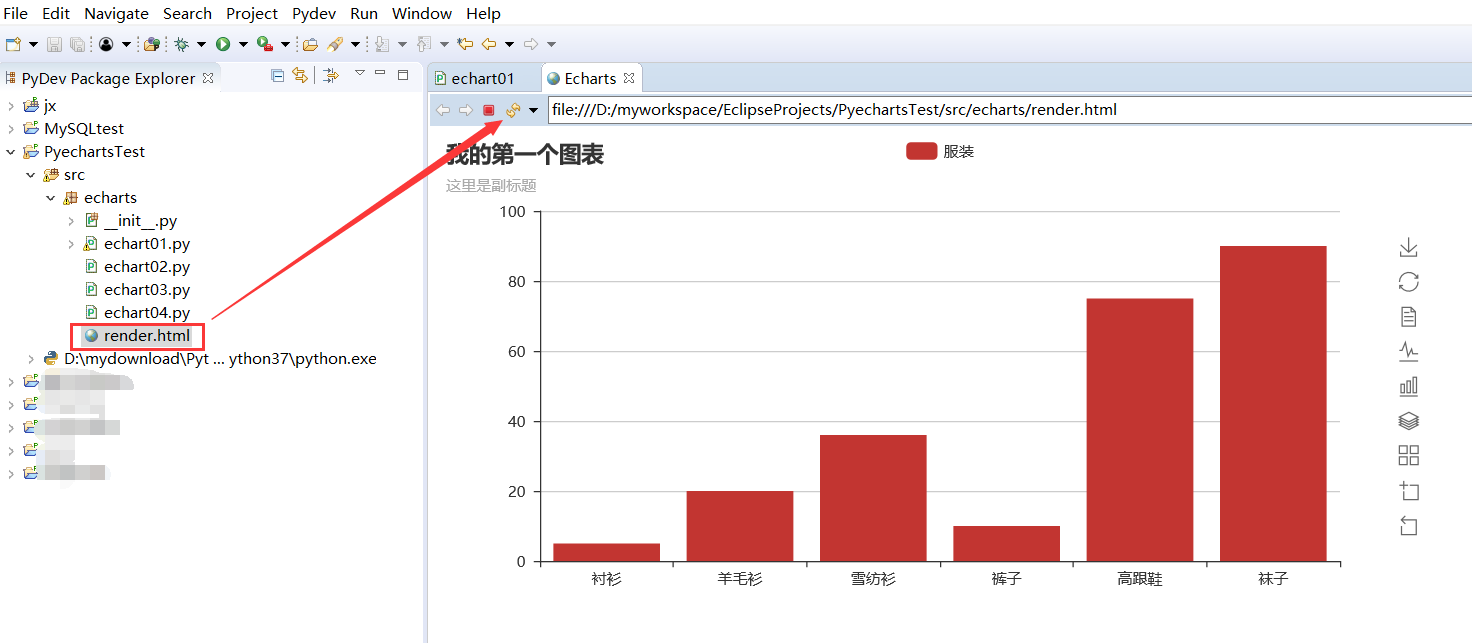Image resolution: width=1472 pixels, height=643 pixels.
Task: Collapse the PyechartsTest project node
Action: [x=9, y=151]
